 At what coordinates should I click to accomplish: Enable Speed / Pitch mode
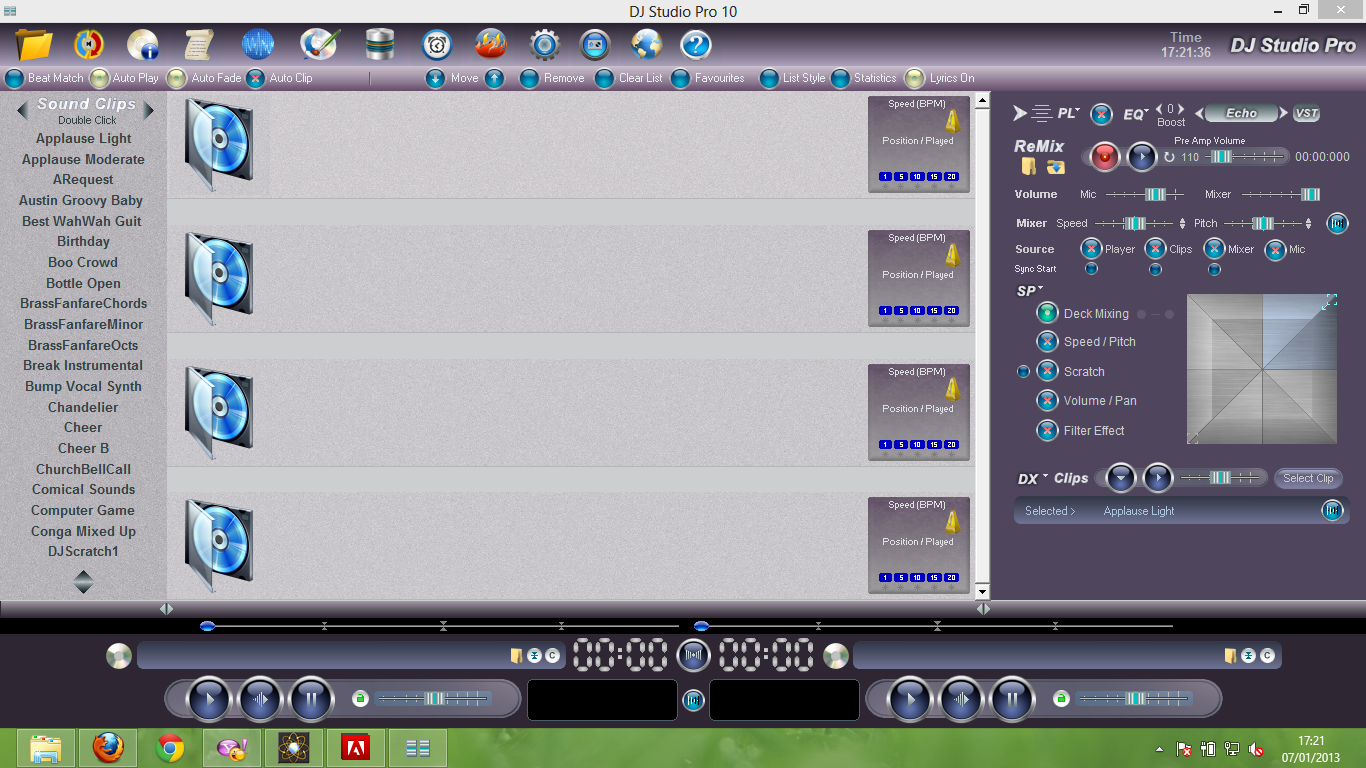(1047, 342)
